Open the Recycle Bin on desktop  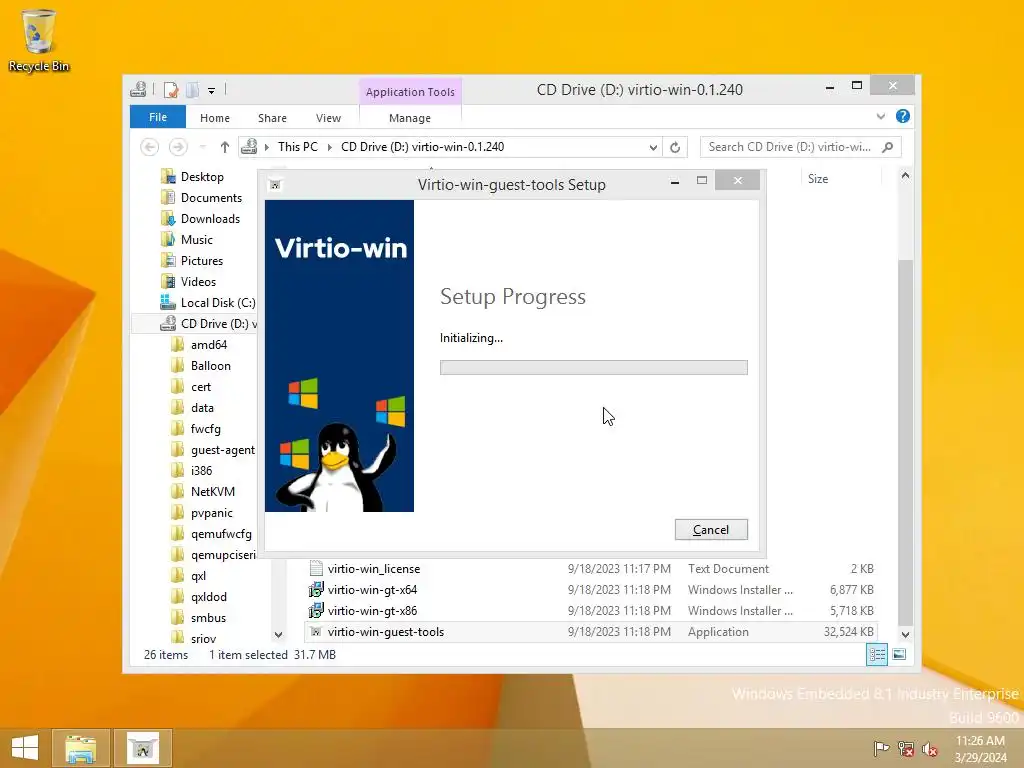[x=39, y=40]
